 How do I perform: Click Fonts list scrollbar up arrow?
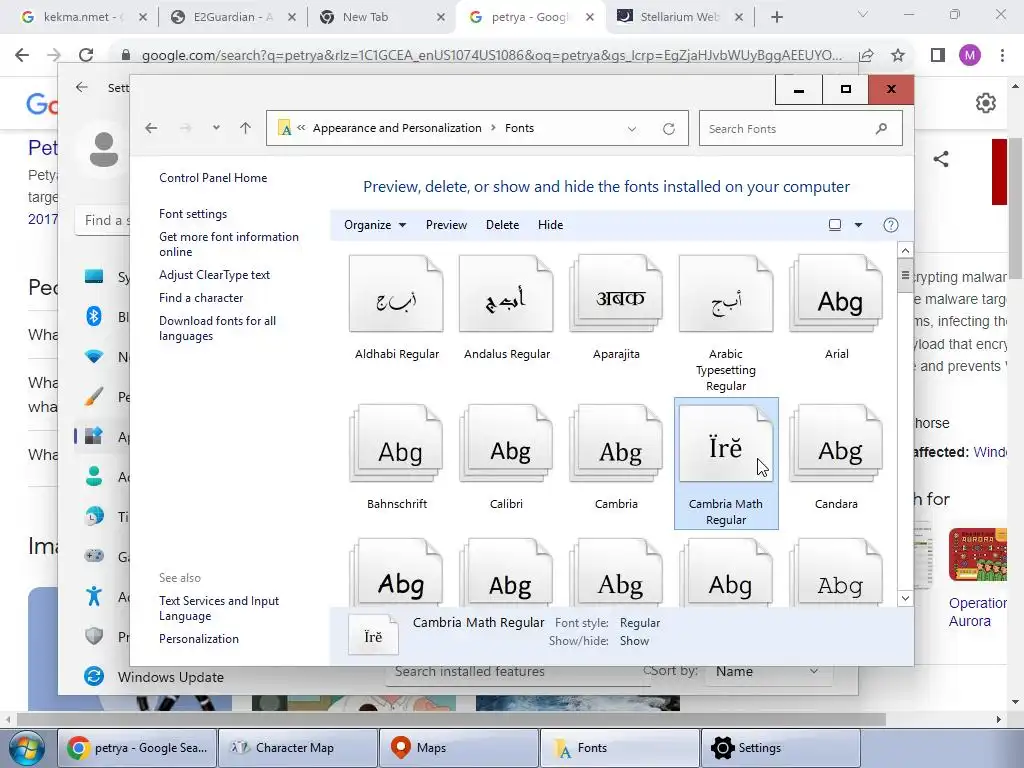tap(905, 250)
